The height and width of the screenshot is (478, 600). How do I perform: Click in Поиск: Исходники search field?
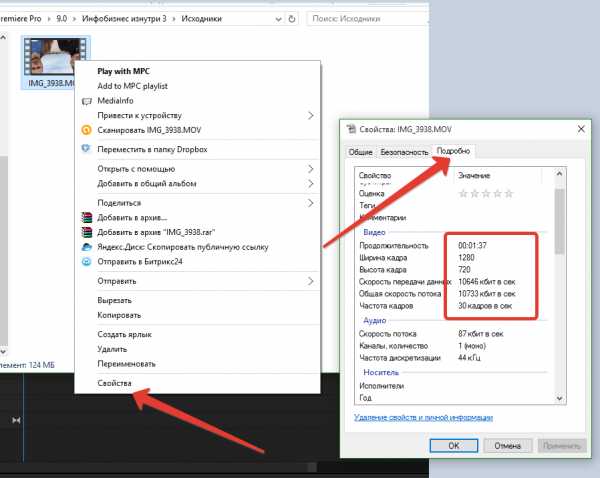click(367, 19)
